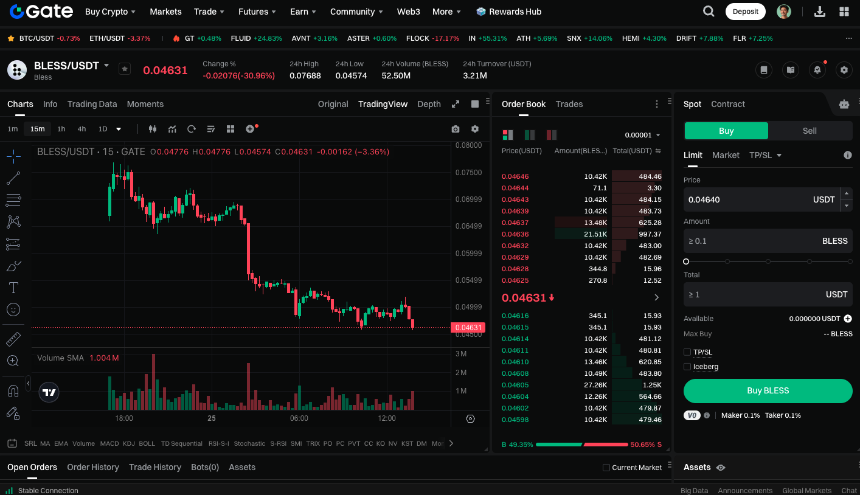
Task: Open chart settings gear icon
Action: (475, 129)
